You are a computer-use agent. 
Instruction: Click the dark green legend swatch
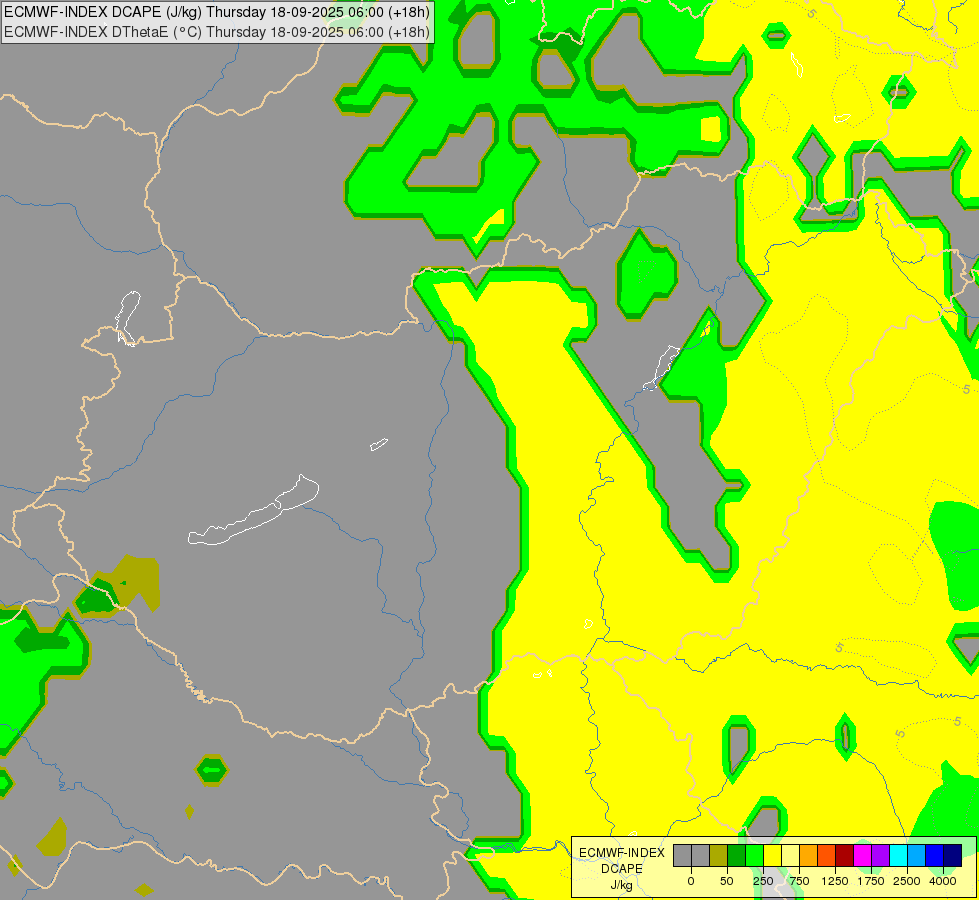pyautogui.click(x=737, y=855)
